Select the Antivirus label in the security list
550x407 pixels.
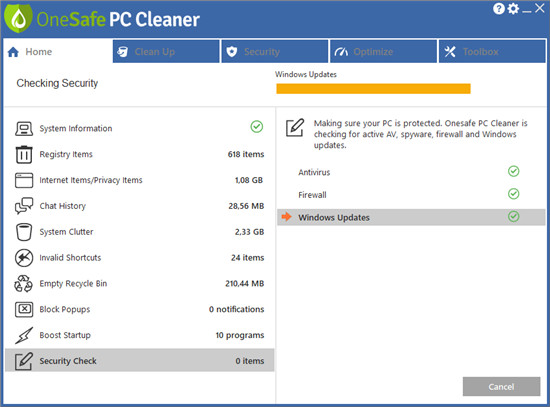click(314, 172)
